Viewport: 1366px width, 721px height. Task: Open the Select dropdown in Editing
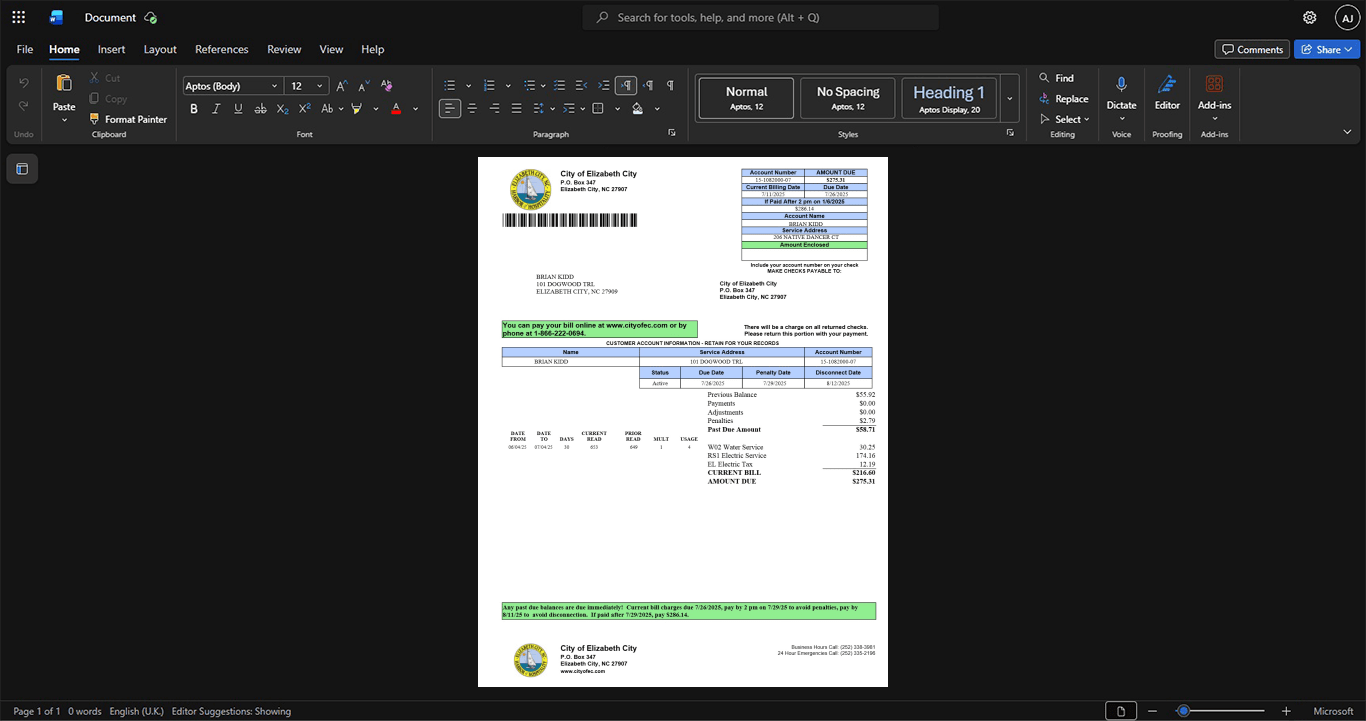1064,119
